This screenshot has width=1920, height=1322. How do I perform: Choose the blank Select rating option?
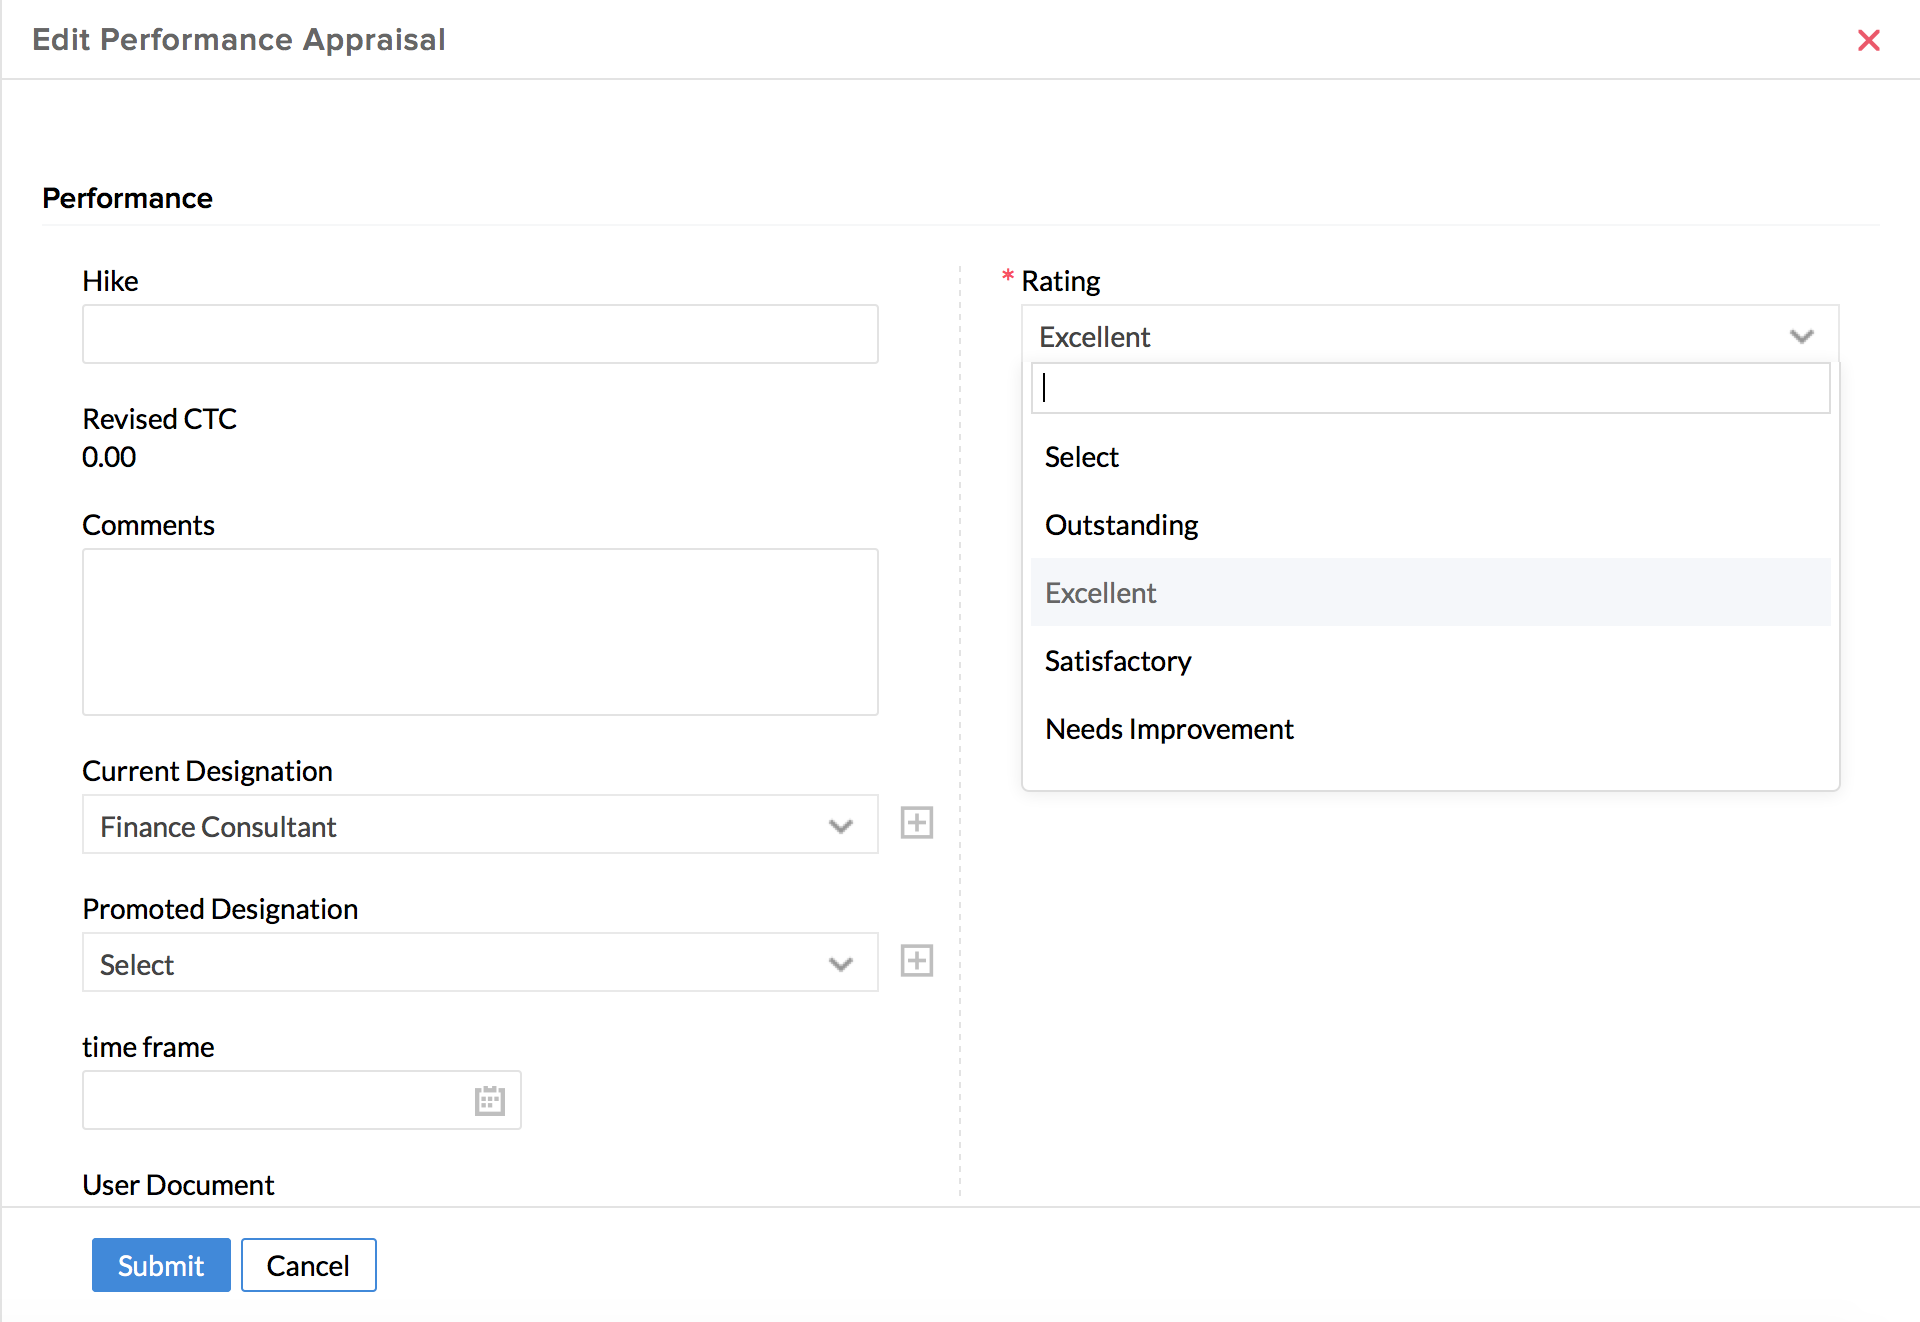[1081, 457]
